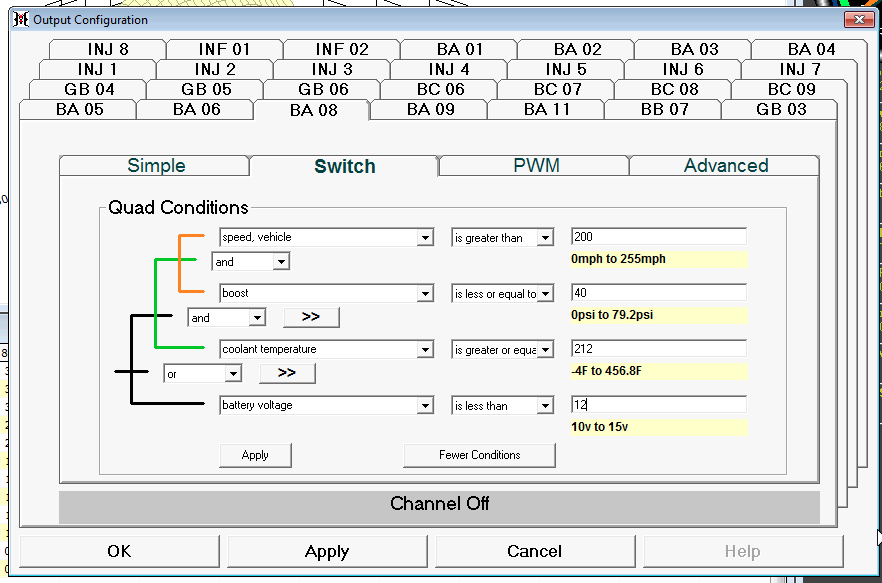The width and height of the screenshot is (882, 583).
Task: Expand the 'or' logic operator dropdown
Action: point(233,374)
